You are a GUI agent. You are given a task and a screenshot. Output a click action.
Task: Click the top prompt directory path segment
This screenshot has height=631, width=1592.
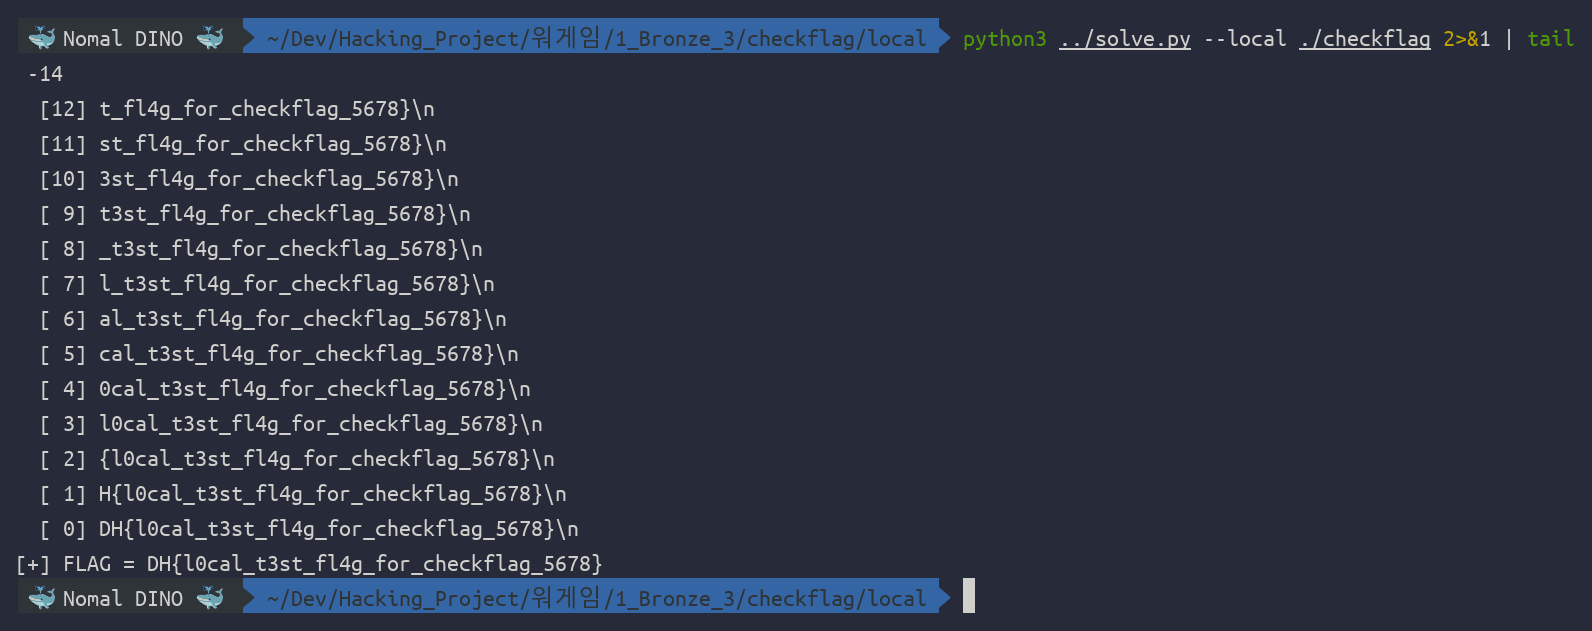597,38
